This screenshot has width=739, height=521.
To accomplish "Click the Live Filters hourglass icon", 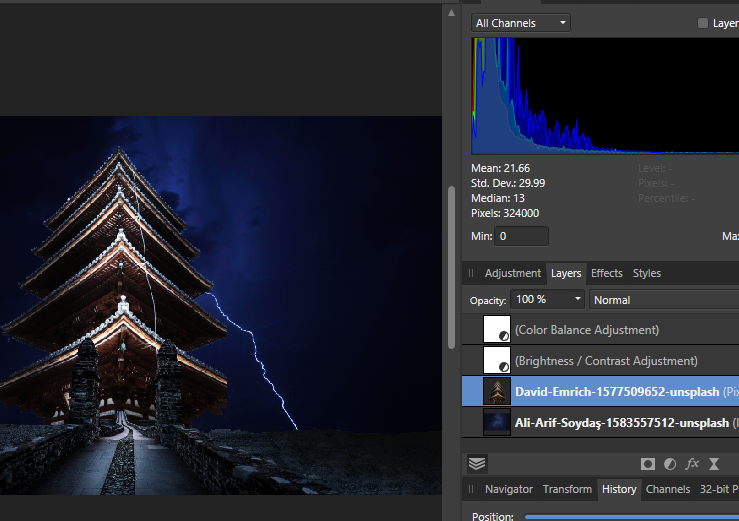I will 714,464.
